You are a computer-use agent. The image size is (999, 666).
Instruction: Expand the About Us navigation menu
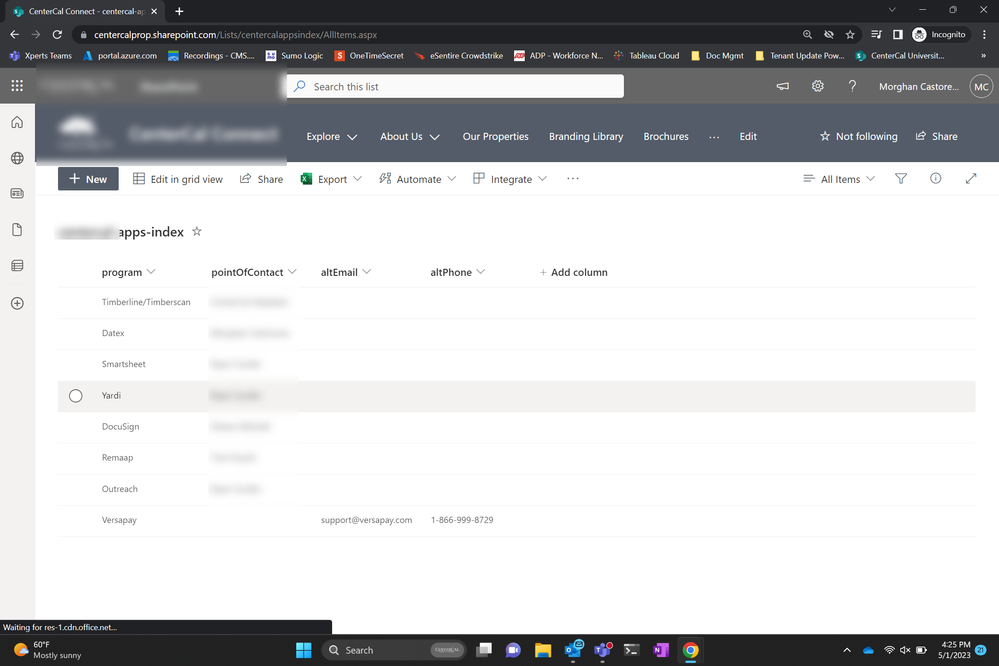(410, 136)
